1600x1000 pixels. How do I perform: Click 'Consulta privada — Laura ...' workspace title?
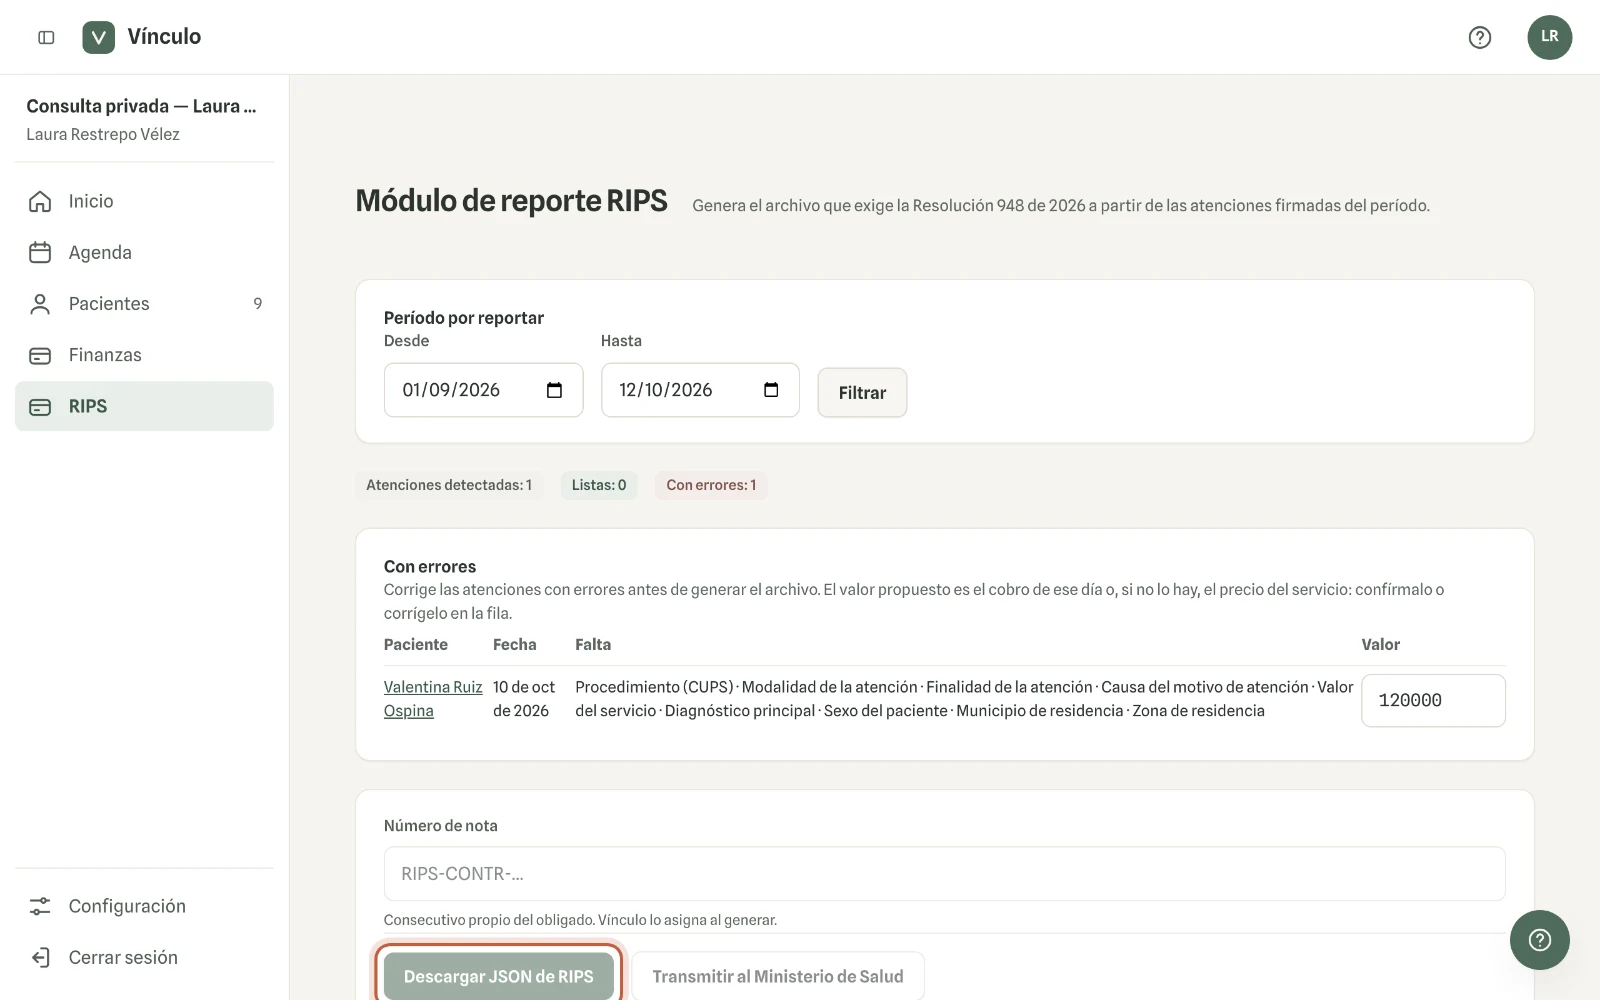pyautogui.click(x=141, y=106)
